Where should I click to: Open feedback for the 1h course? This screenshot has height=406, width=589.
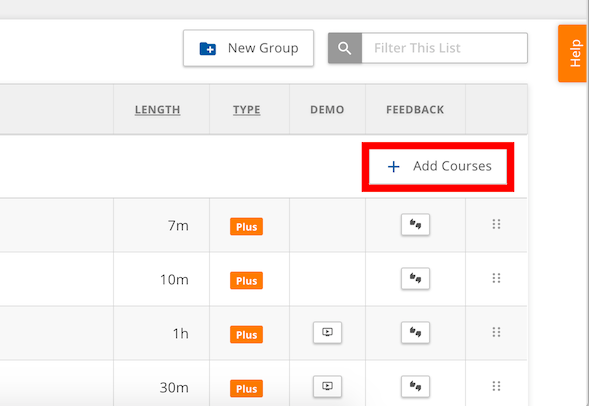pos(415,333)
